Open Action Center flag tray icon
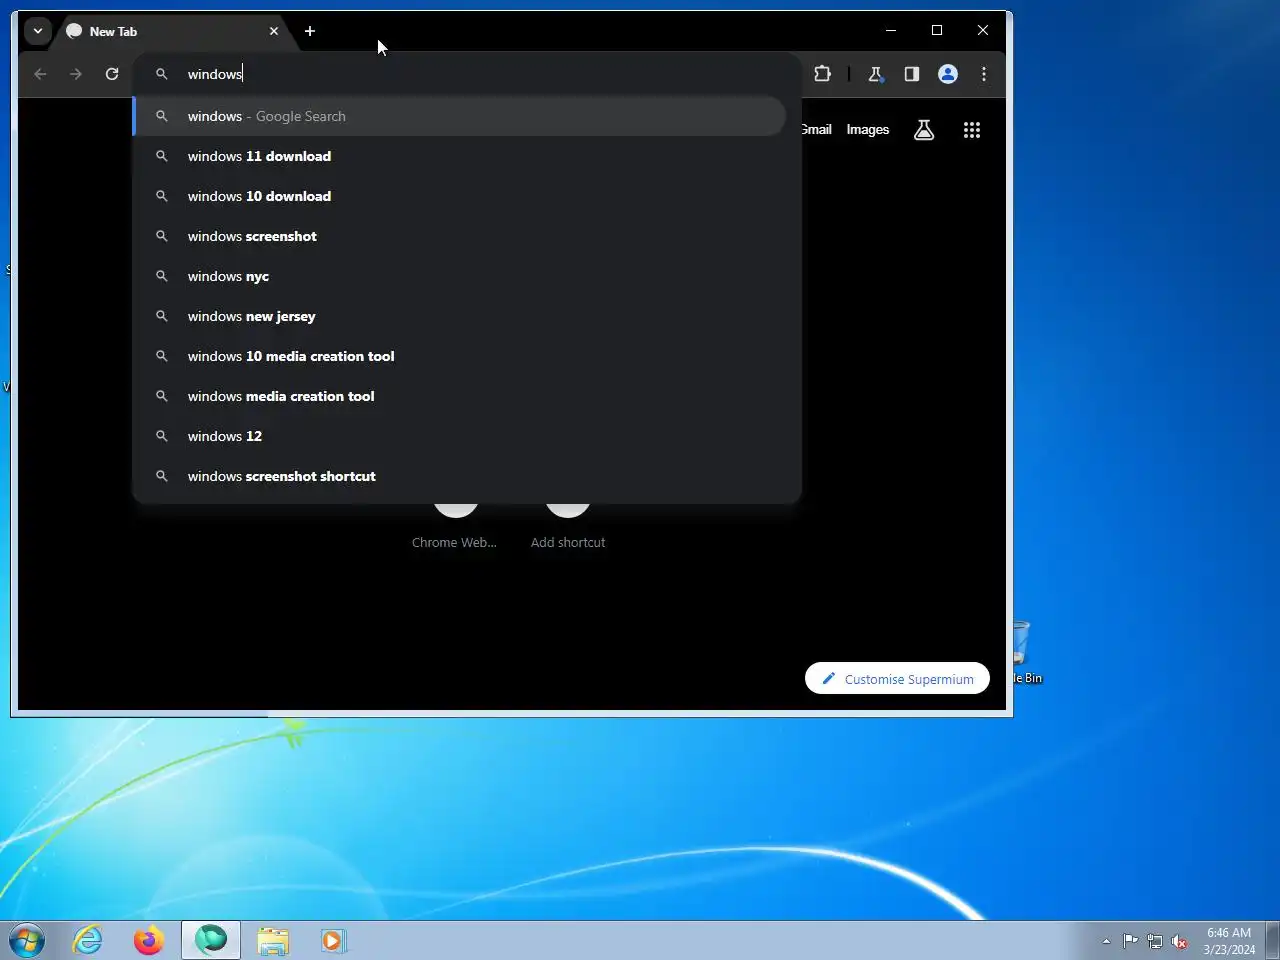This screenshot has height=960, width=1280. coord(1130,941)
